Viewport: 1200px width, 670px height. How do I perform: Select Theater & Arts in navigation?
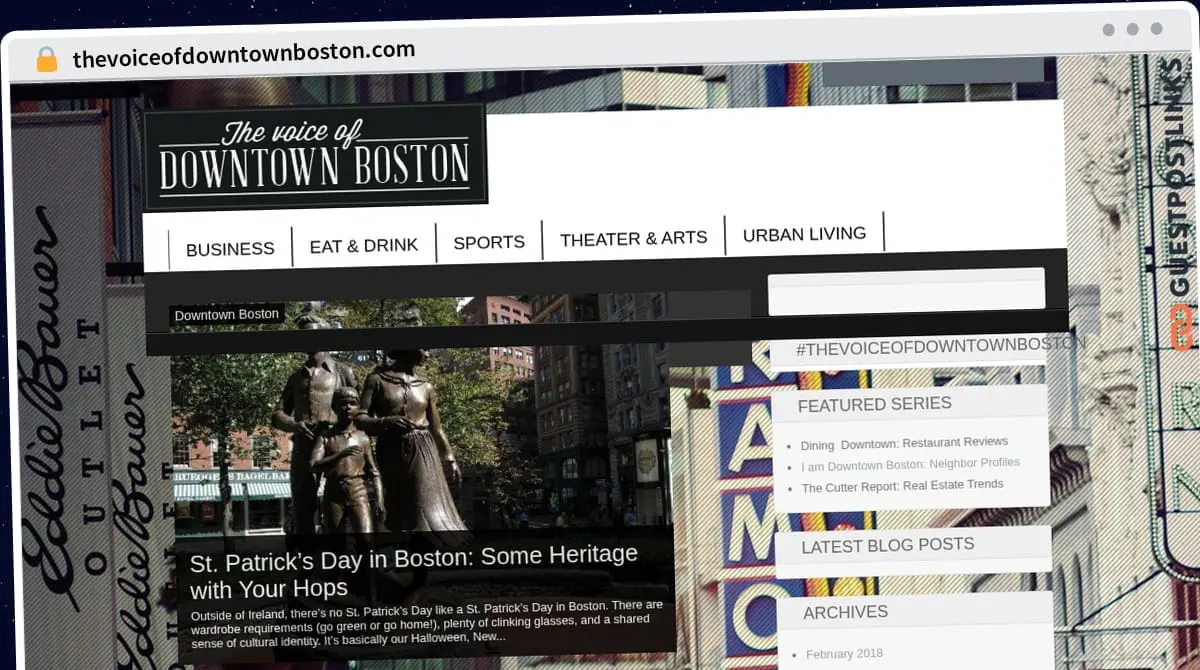click(x=633, y=238)
